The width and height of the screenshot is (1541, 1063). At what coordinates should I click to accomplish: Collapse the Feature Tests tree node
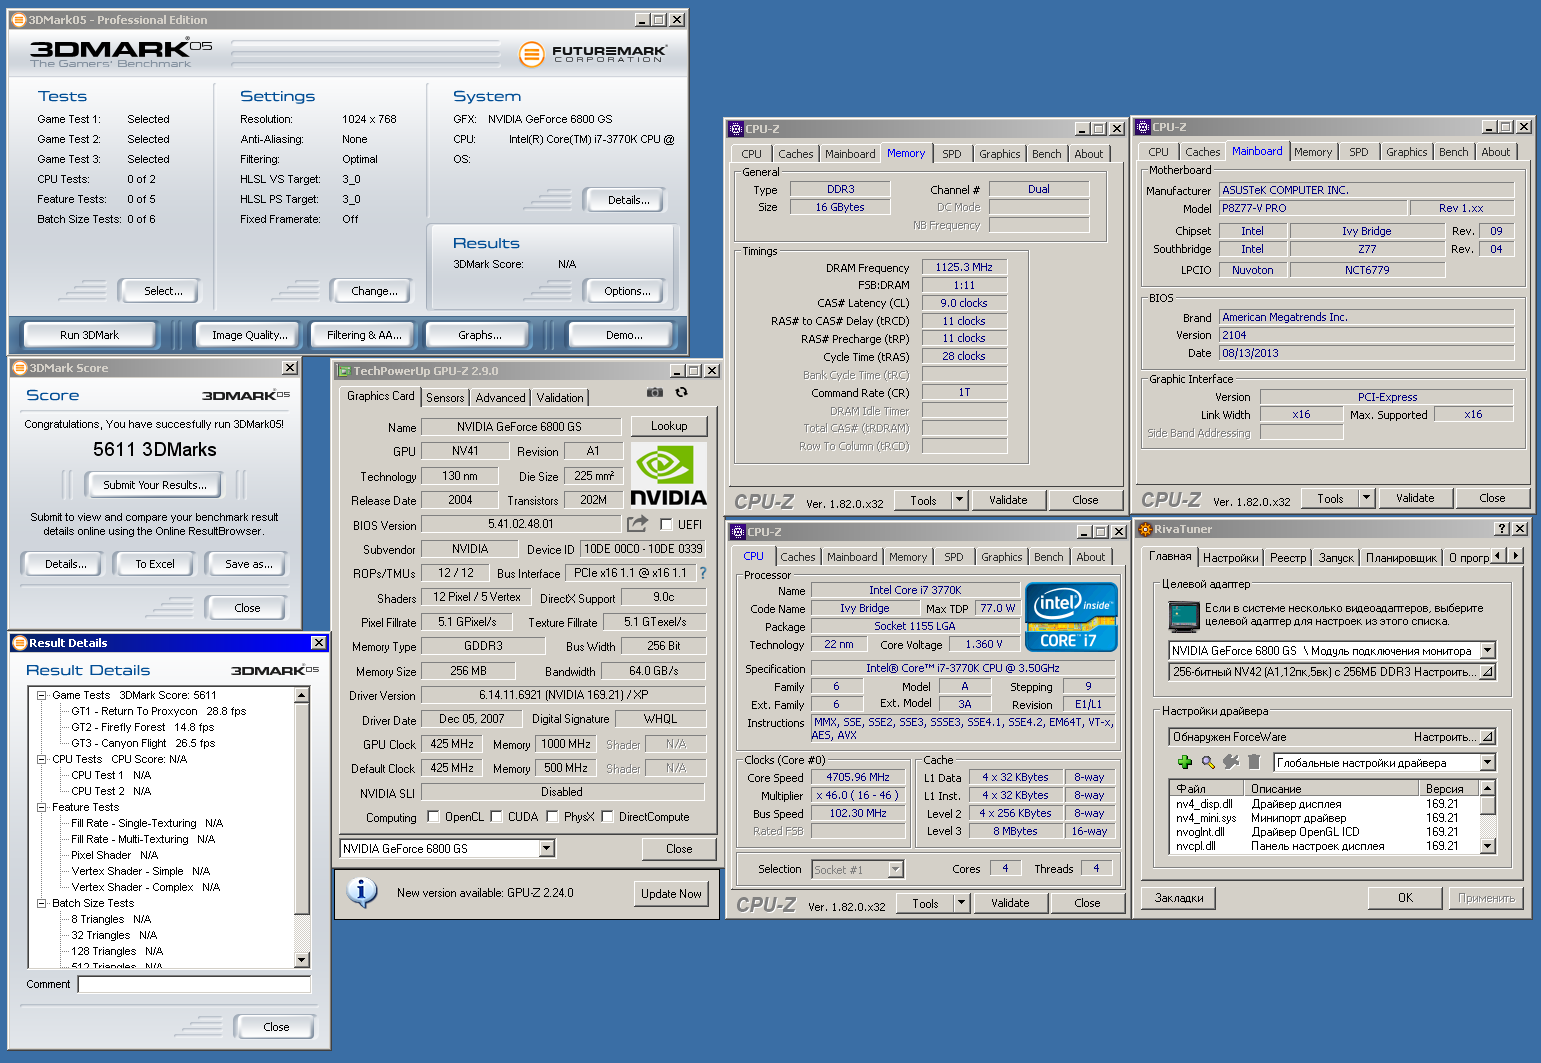pos(42,807)
